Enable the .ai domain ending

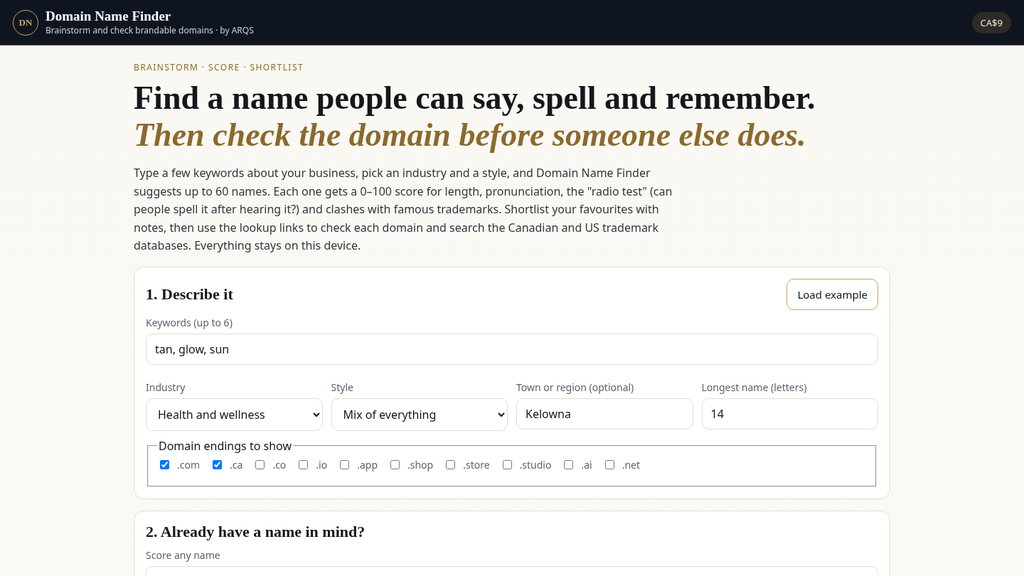[569, 465]
